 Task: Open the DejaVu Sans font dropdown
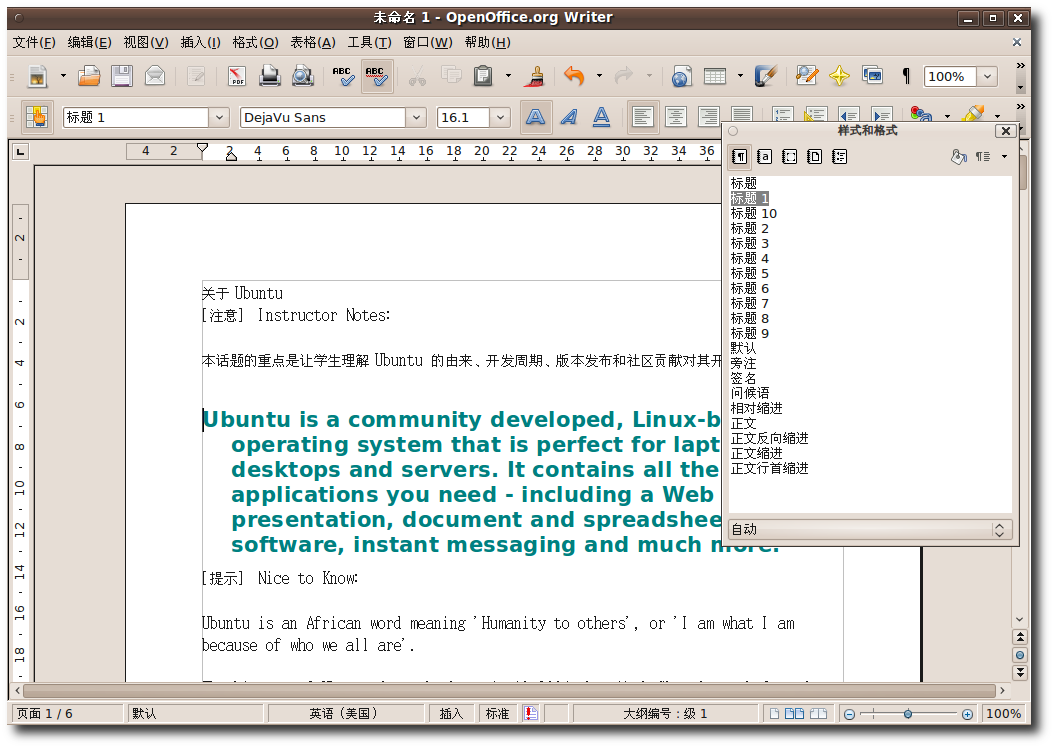click(417, 118)
